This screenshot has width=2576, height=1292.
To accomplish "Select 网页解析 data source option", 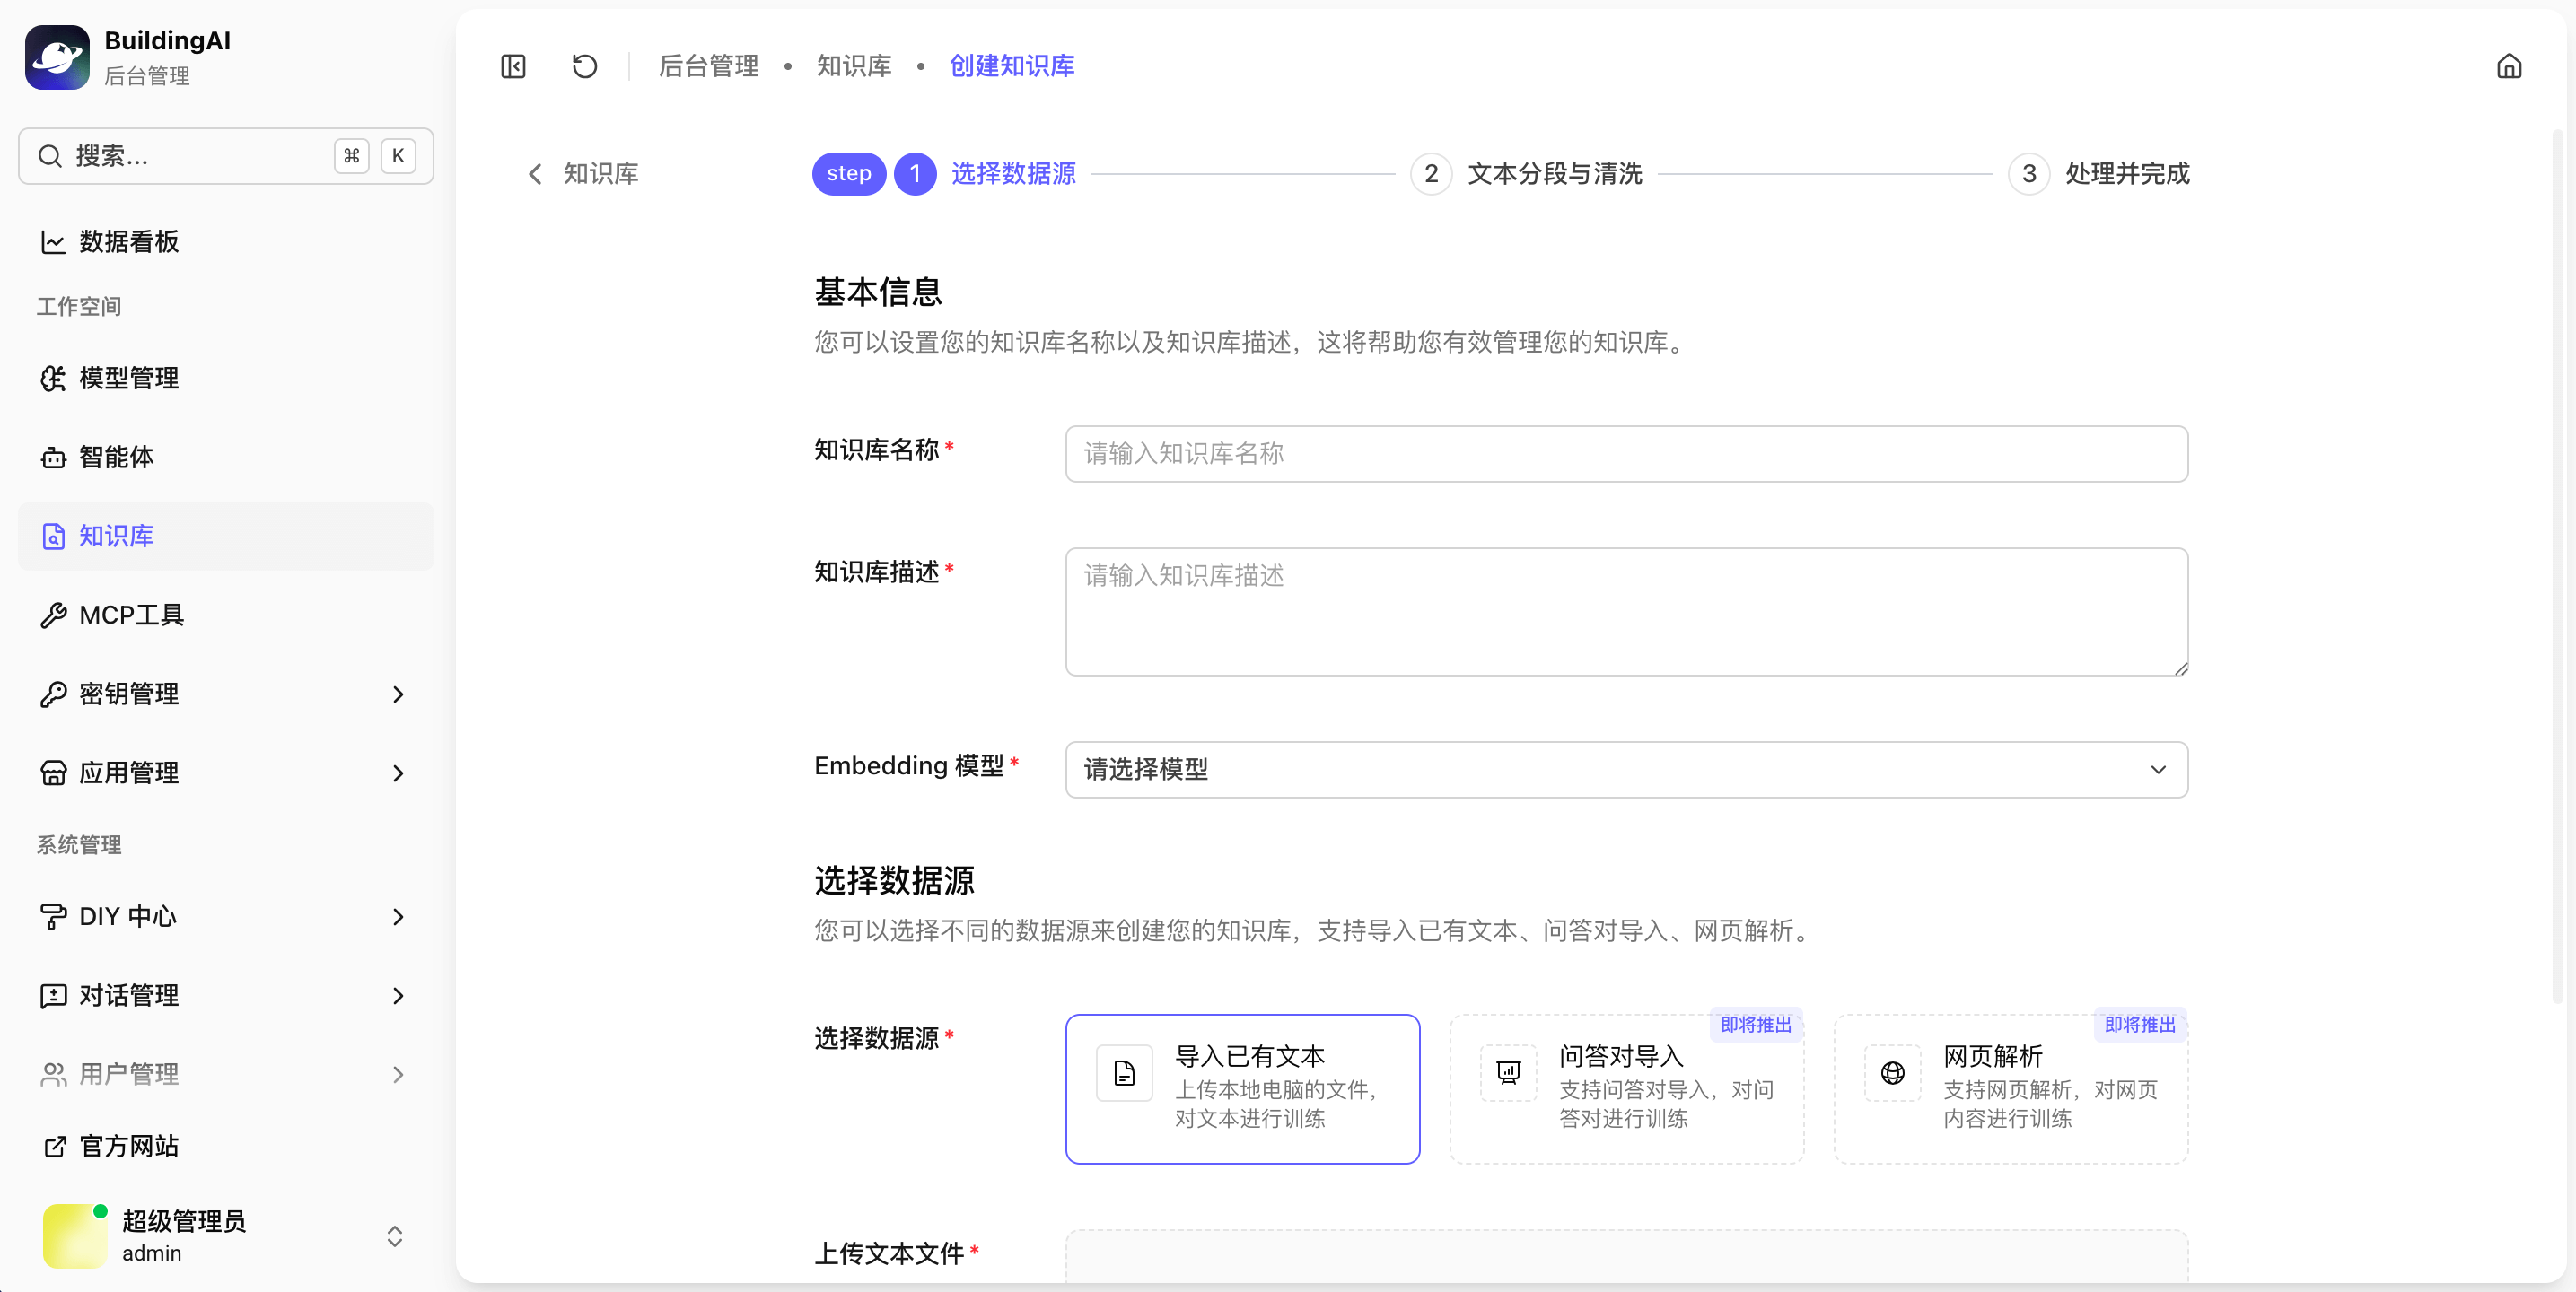I will tap(2010, 1088).
